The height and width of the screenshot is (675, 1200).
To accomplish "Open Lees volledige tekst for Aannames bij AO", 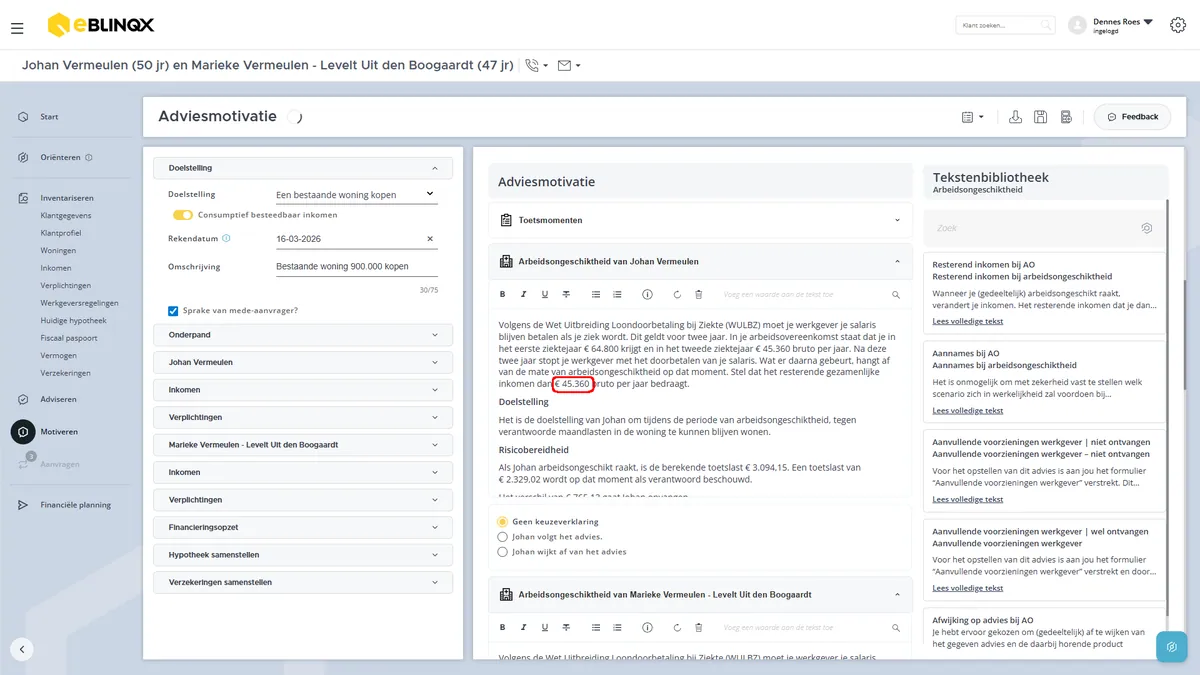I will point(967,411).
